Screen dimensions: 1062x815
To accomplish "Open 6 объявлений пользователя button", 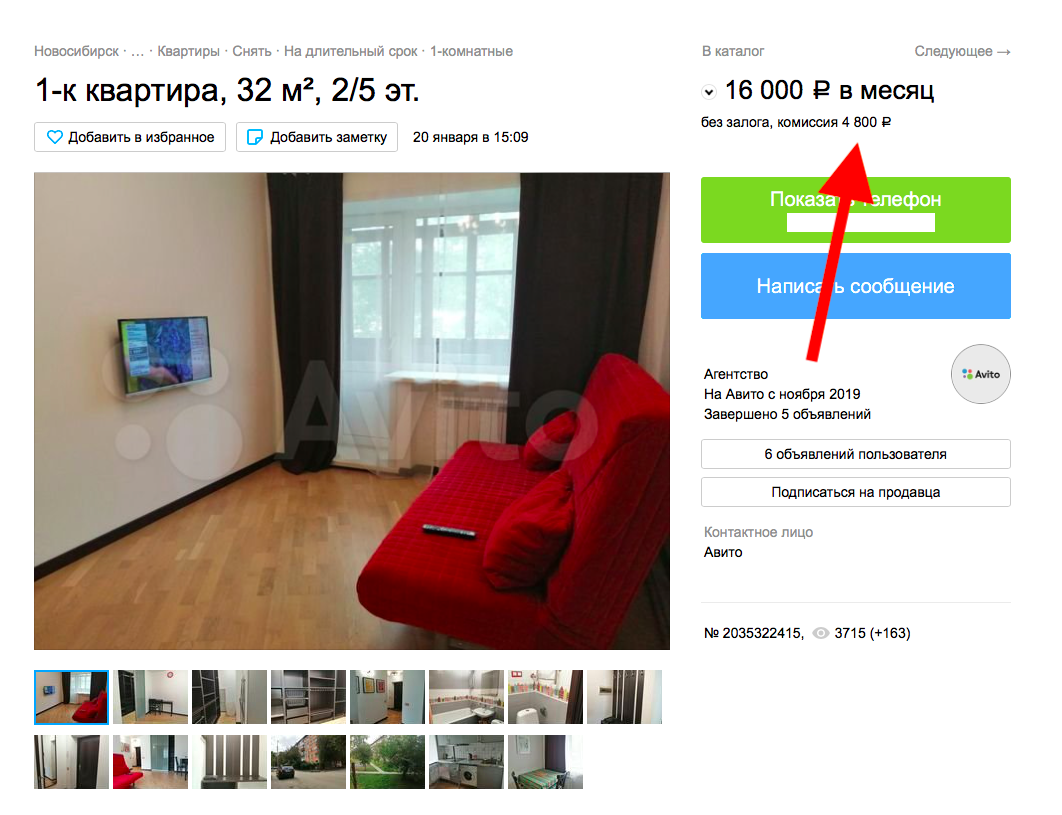I will pyautogui.click(x=855, y=454).
